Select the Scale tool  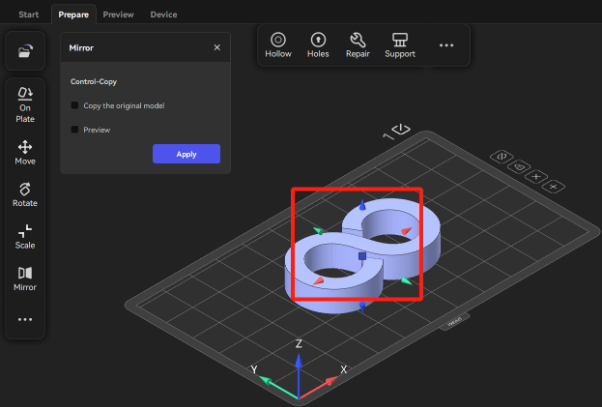25,236
